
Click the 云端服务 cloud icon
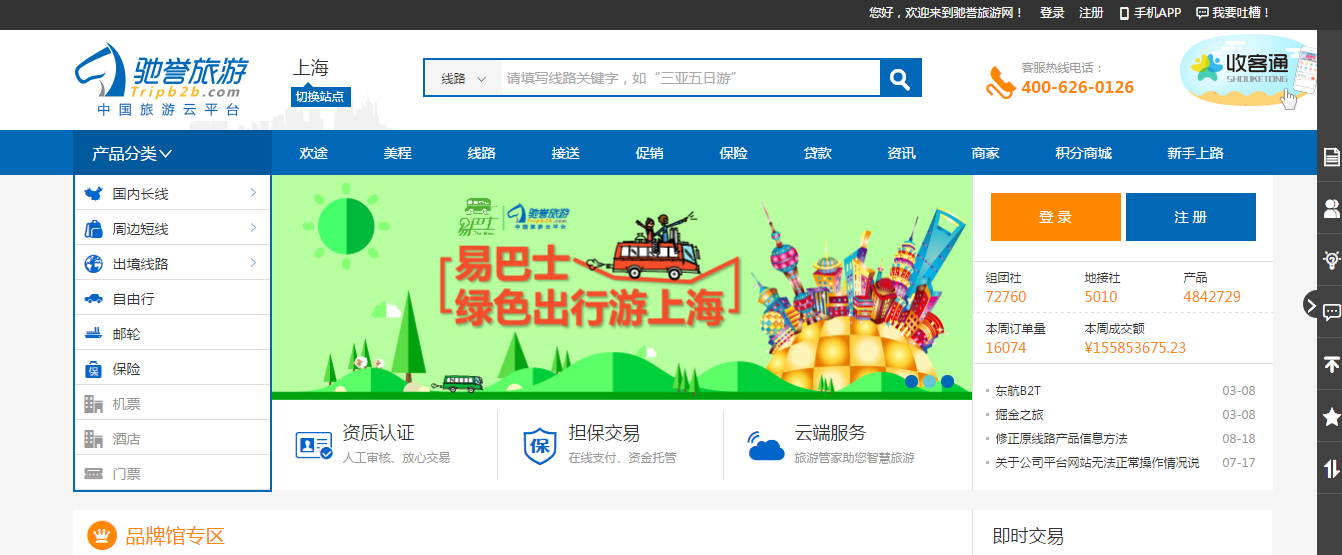(766, 446)
